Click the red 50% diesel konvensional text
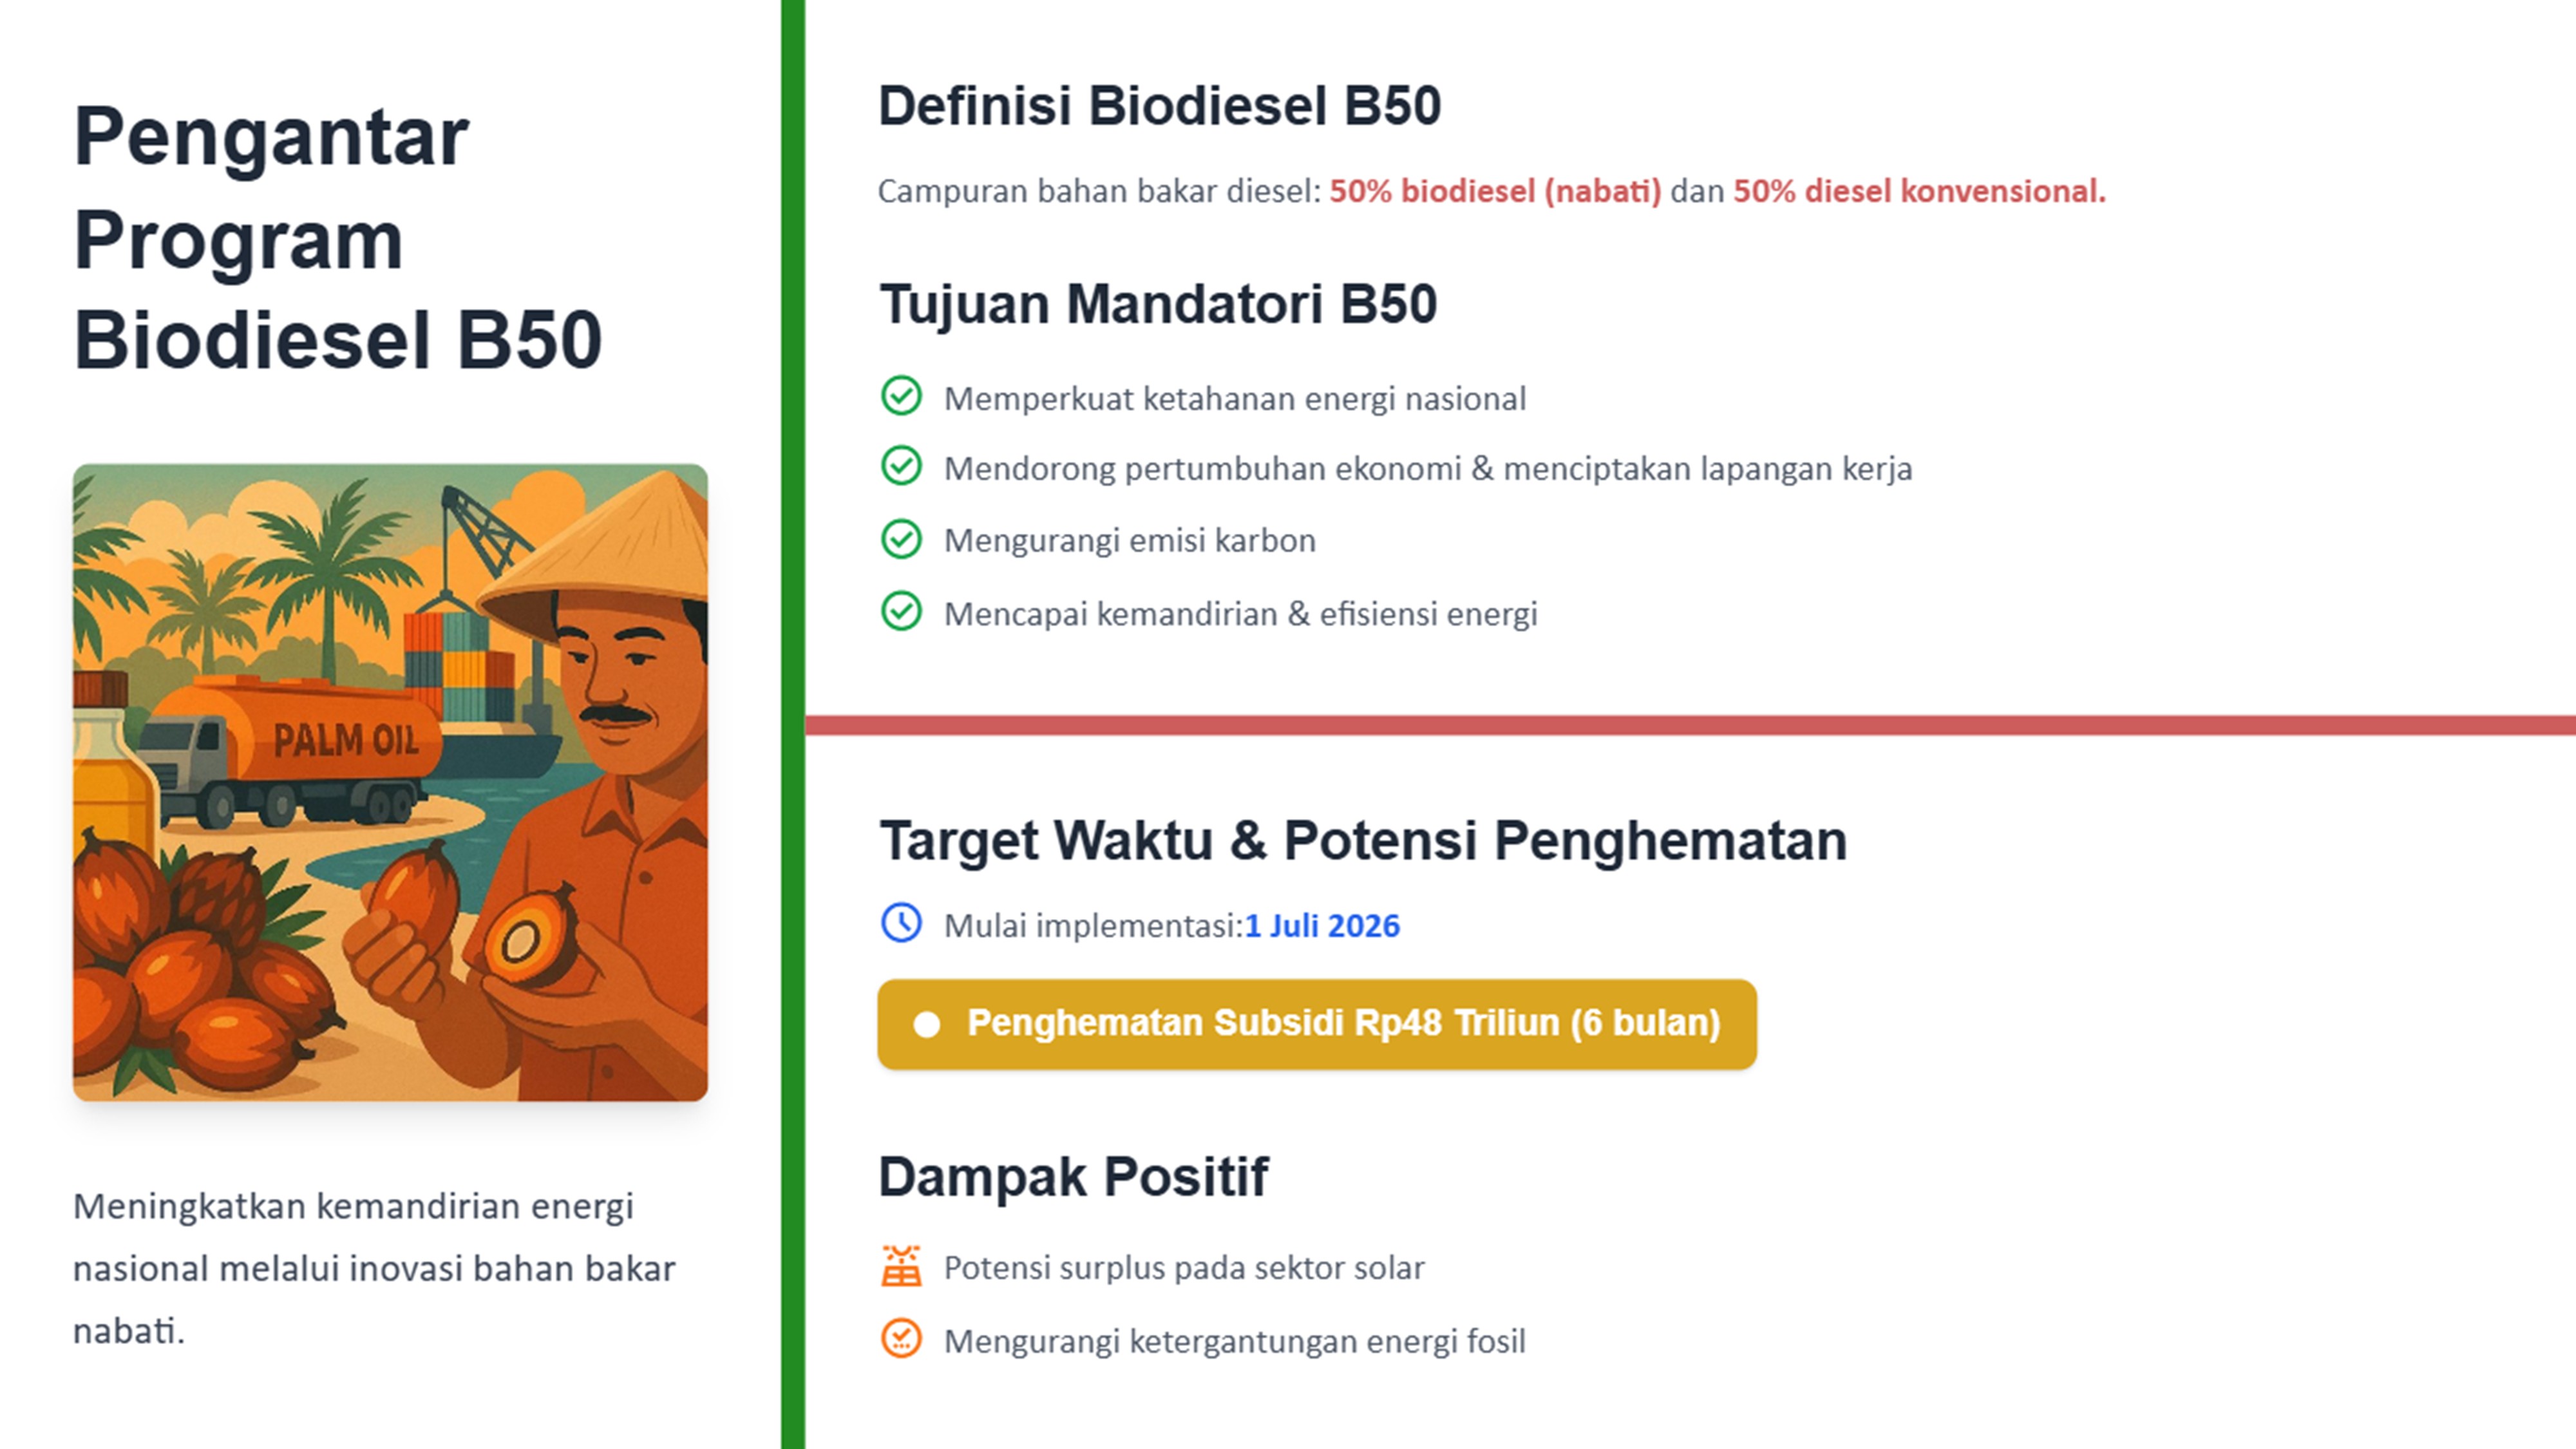Viewport: 2576px width, 1449px height. pos(1919,191)
